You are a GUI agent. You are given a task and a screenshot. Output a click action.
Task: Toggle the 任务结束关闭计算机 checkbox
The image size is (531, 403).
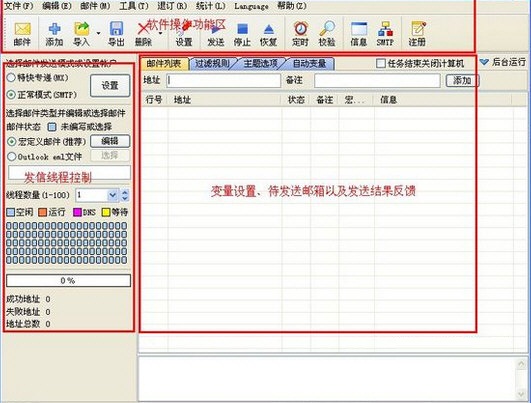click(381, 63)
